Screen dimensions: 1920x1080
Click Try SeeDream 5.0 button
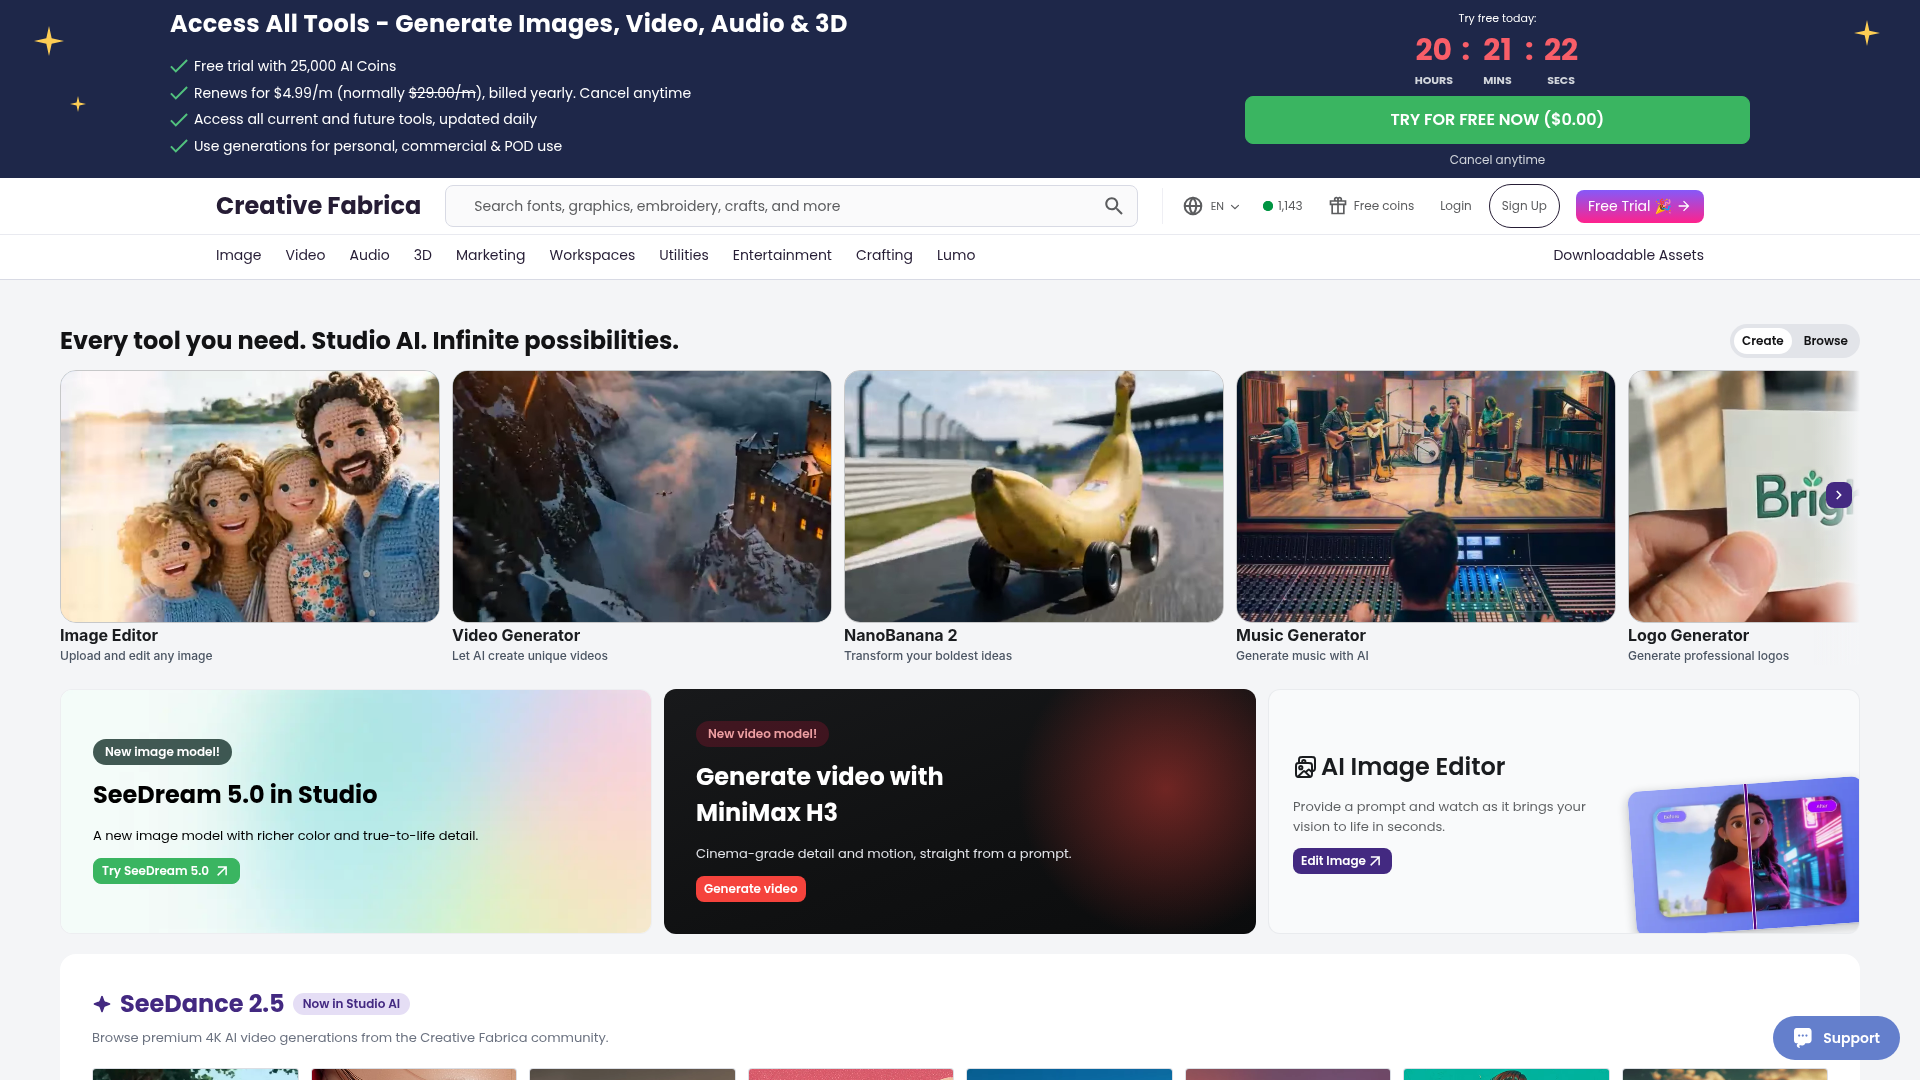pos(166,871)
